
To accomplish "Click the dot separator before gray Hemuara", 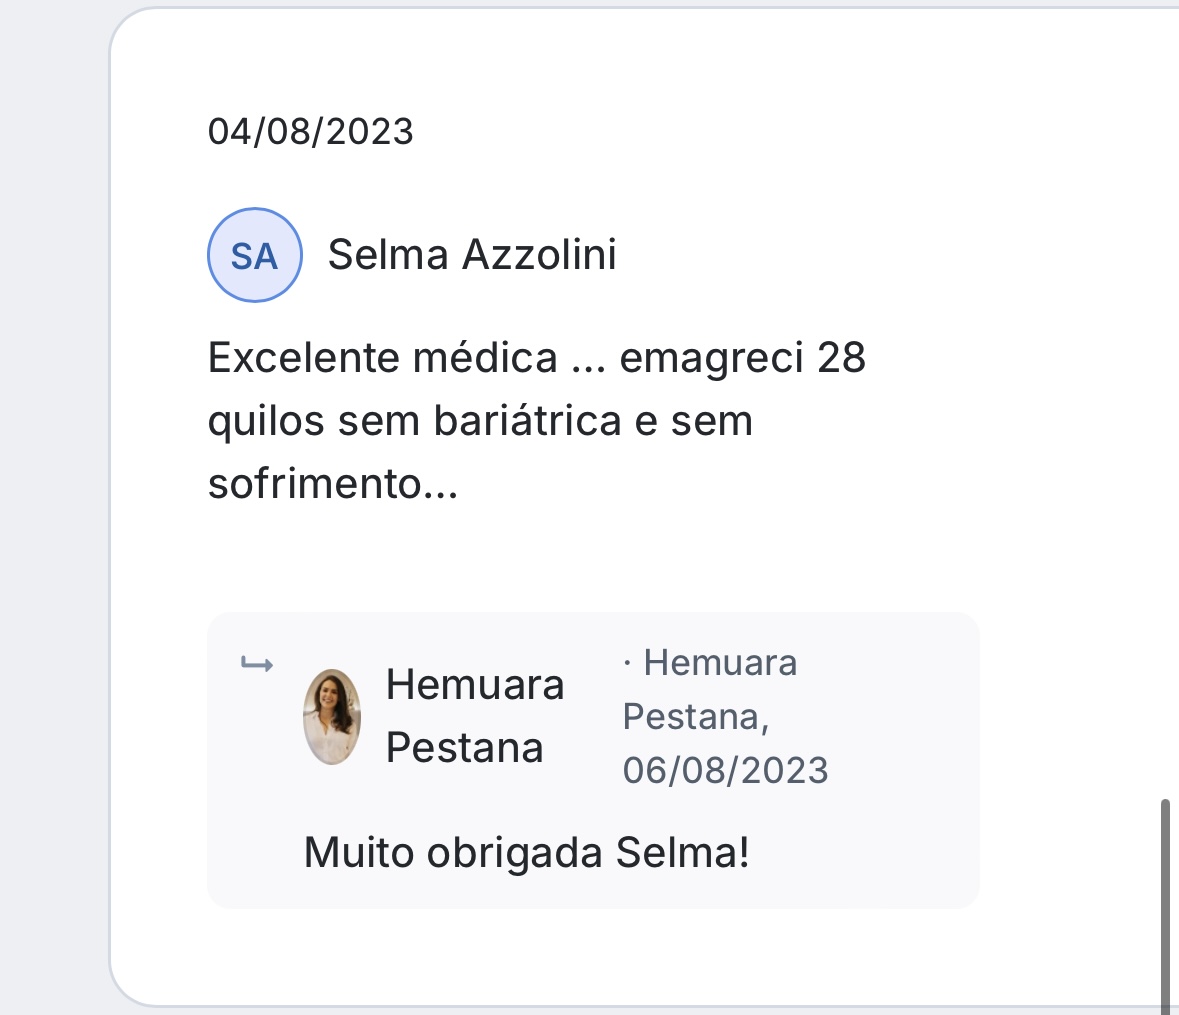I will pyautogui.click(x=627, y=663).
